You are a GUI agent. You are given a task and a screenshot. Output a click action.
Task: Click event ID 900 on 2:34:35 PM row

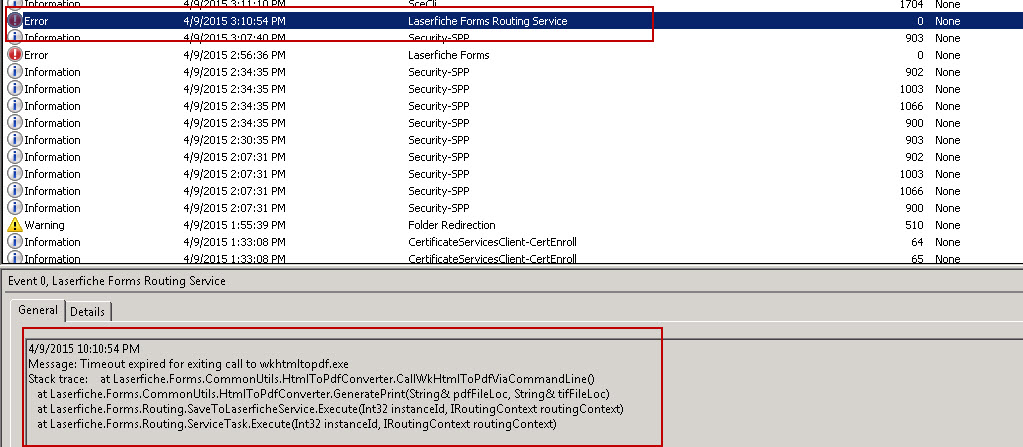pos(915,123)
